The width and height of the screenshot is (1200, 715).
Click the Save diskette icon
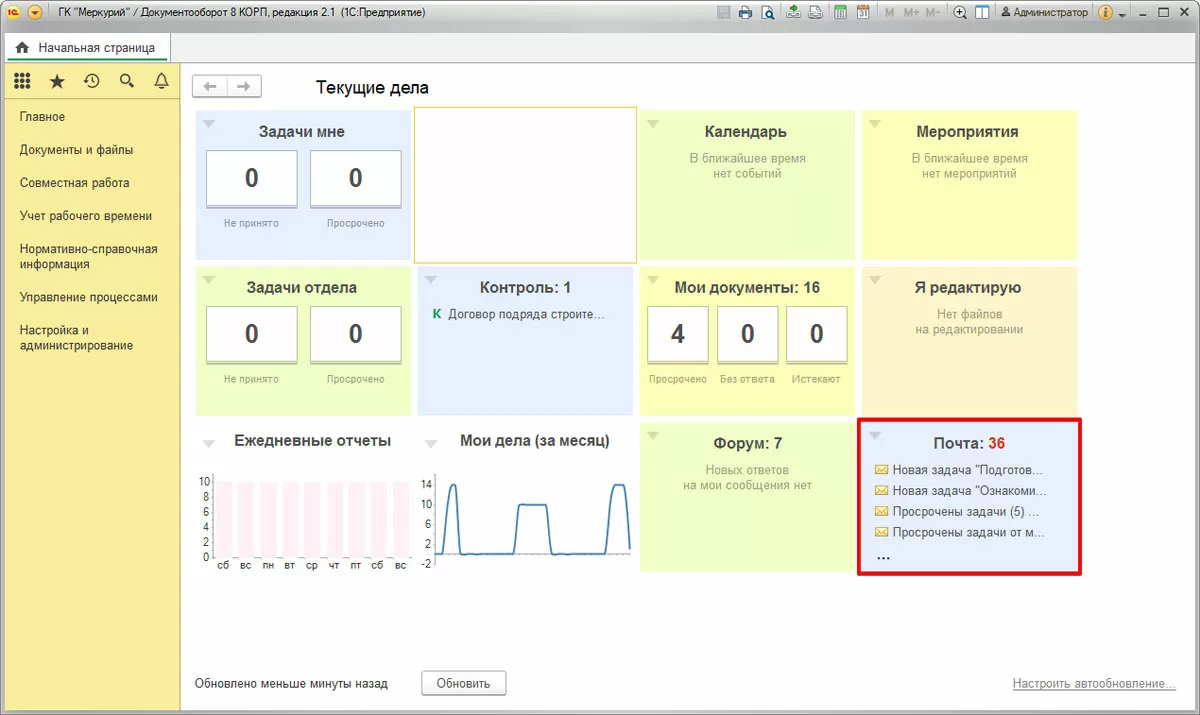coord(725,13)
